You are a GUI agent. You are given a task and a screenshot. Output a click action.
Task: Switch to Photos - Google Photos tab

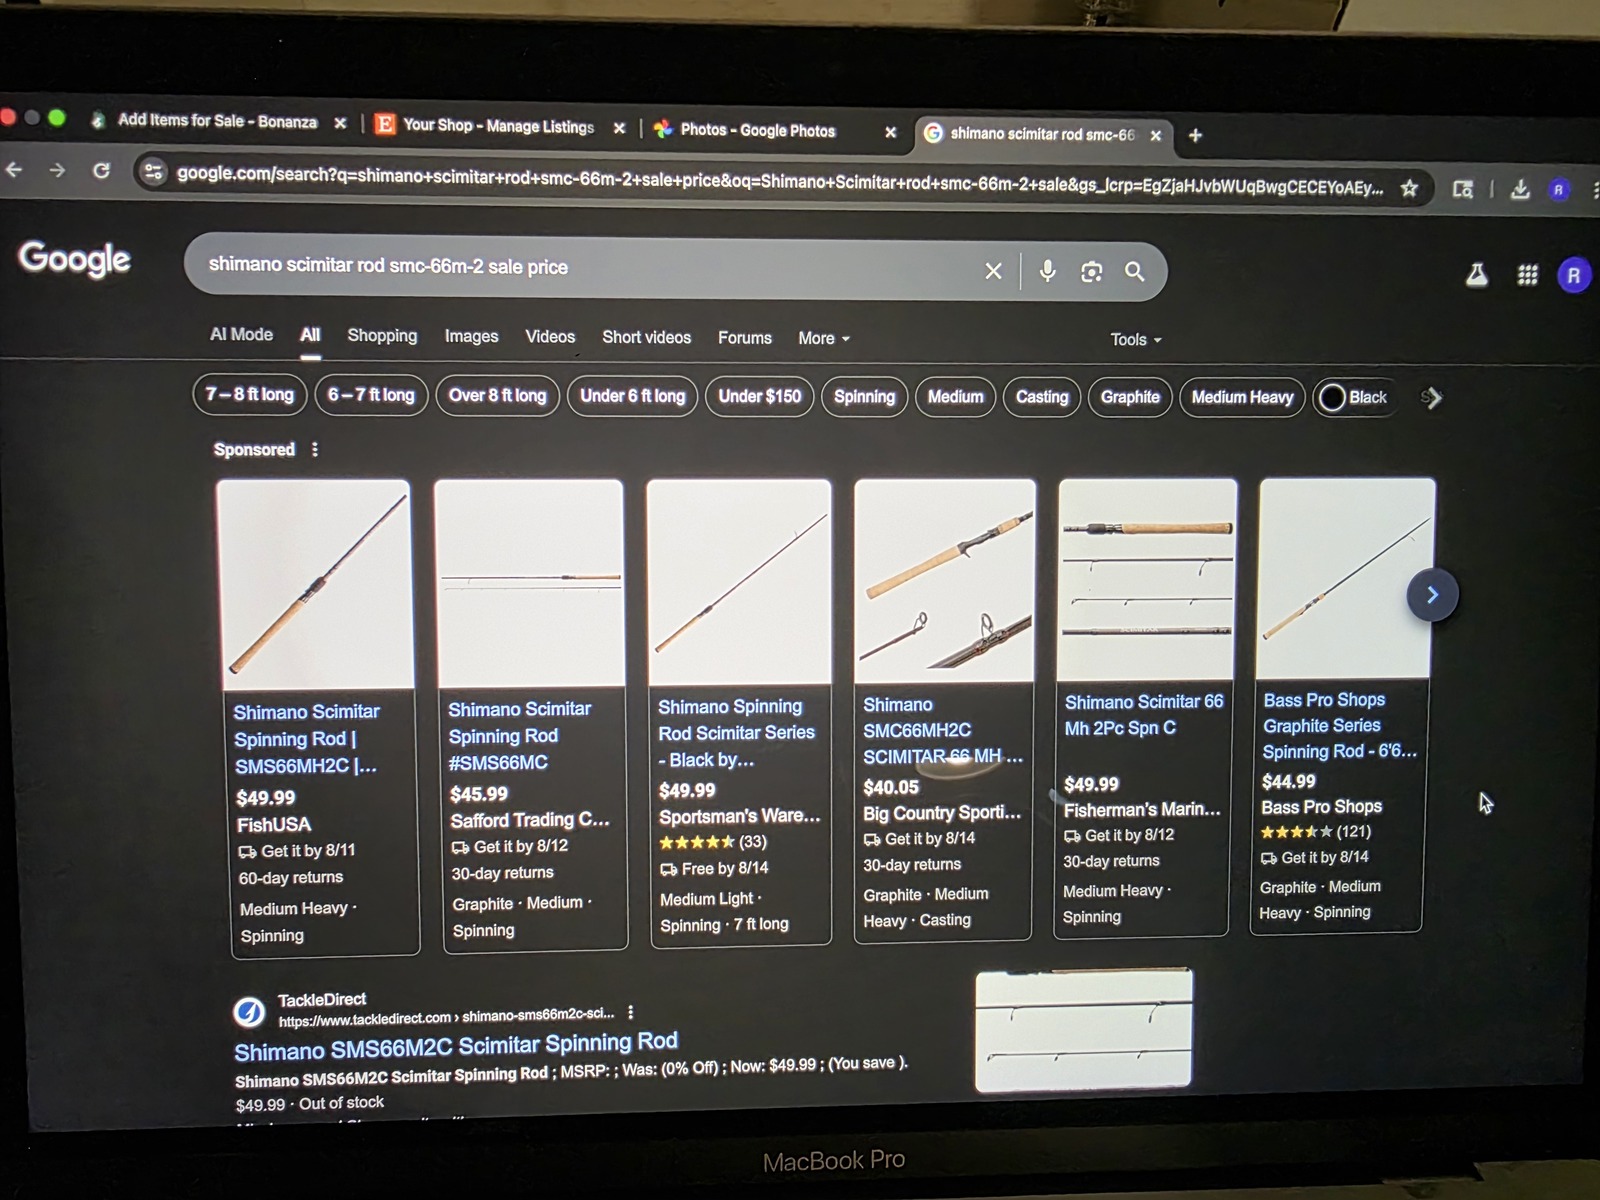[757, 130]
